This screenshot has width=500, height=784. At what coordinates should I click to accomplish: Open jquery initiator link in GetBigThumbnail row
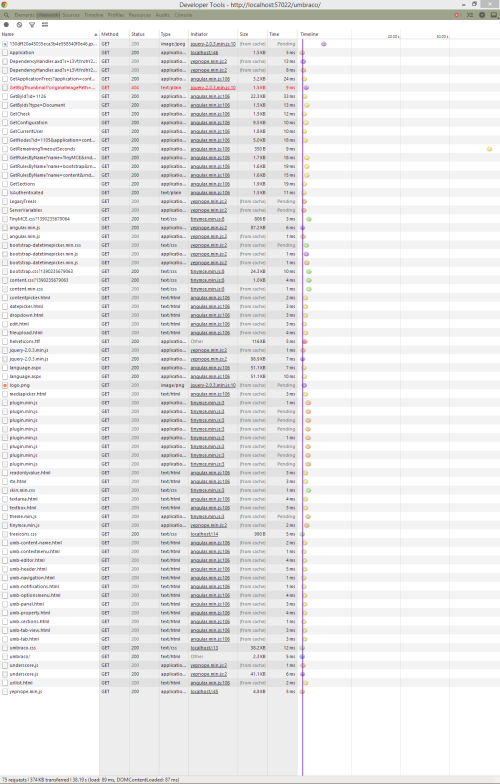click(213, 88)
